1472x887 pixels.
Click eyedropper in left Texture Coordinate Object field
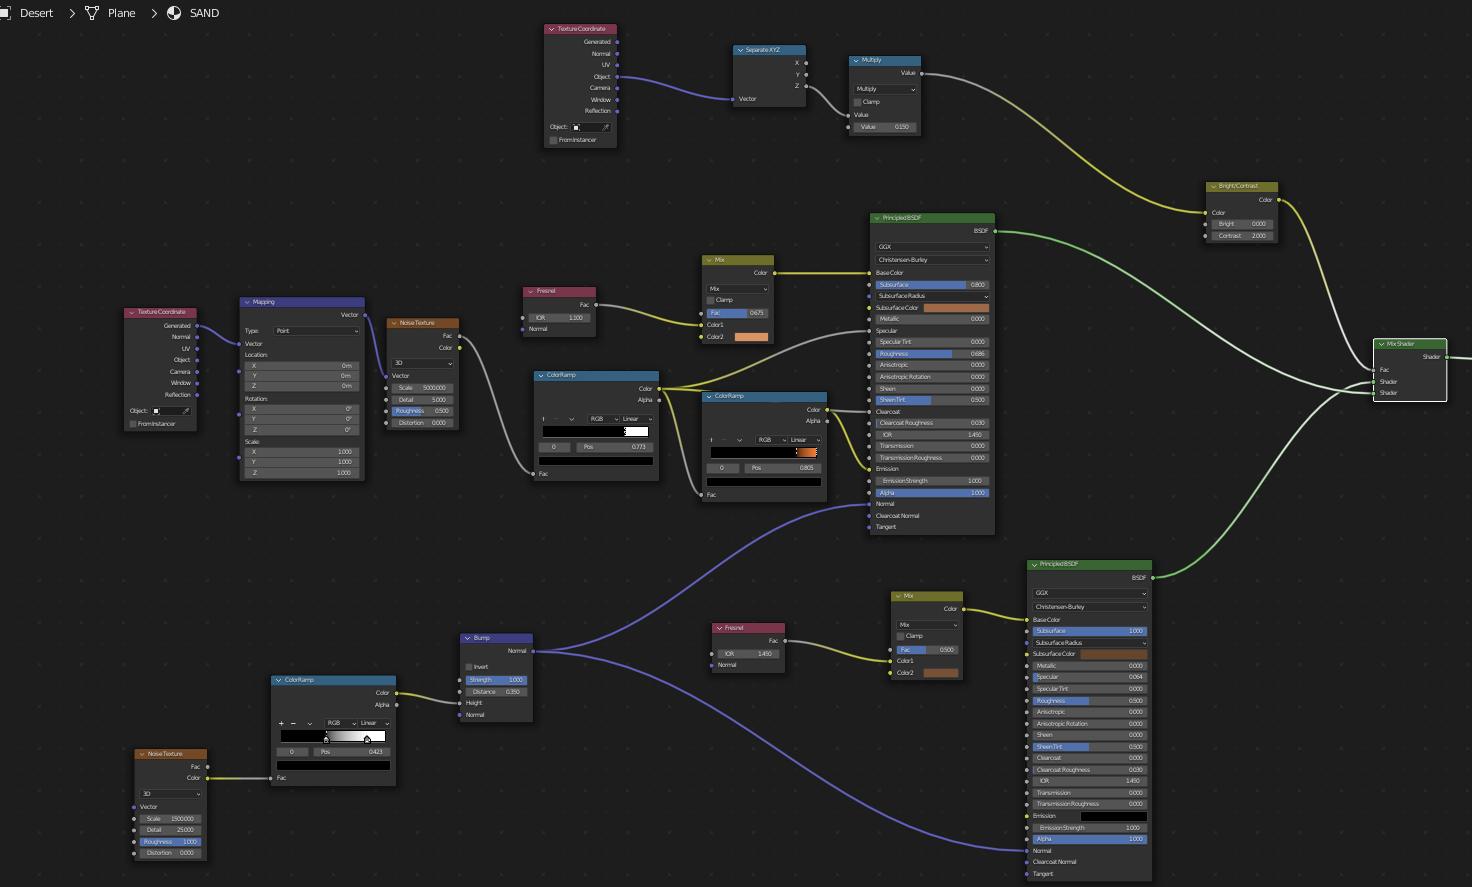[186, 411]
